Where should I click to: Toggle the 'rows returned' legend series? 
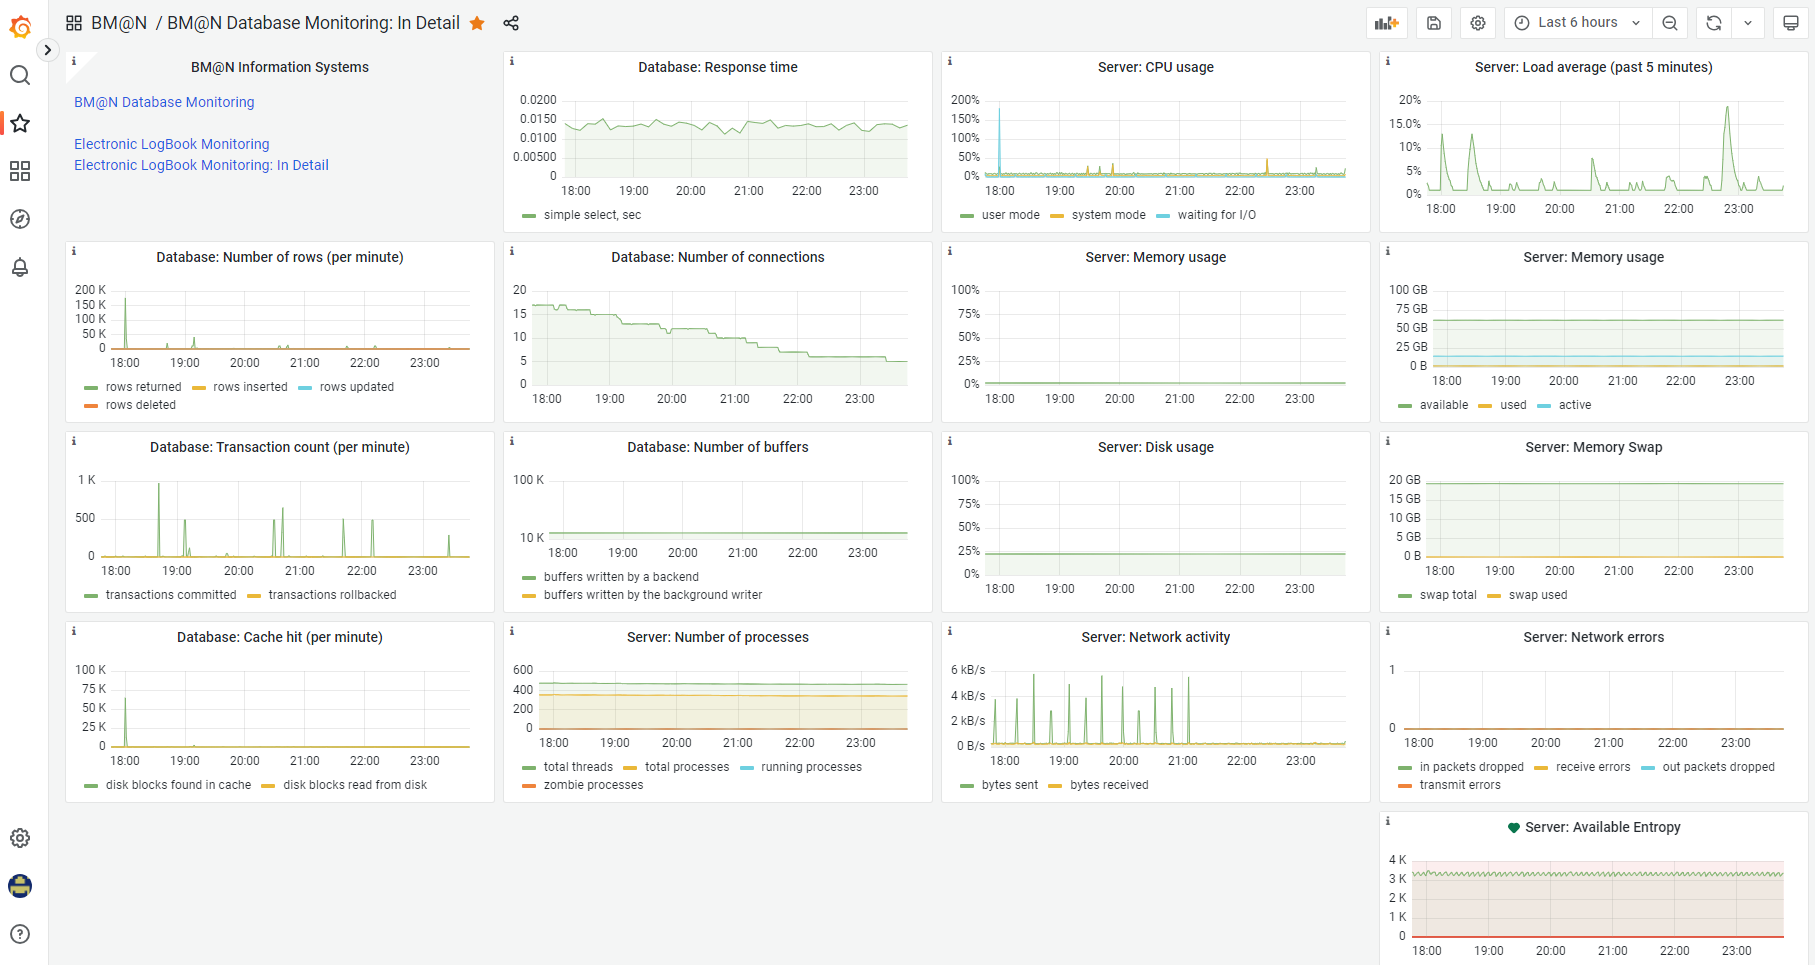pyautogui.click(x=143, y=387)
